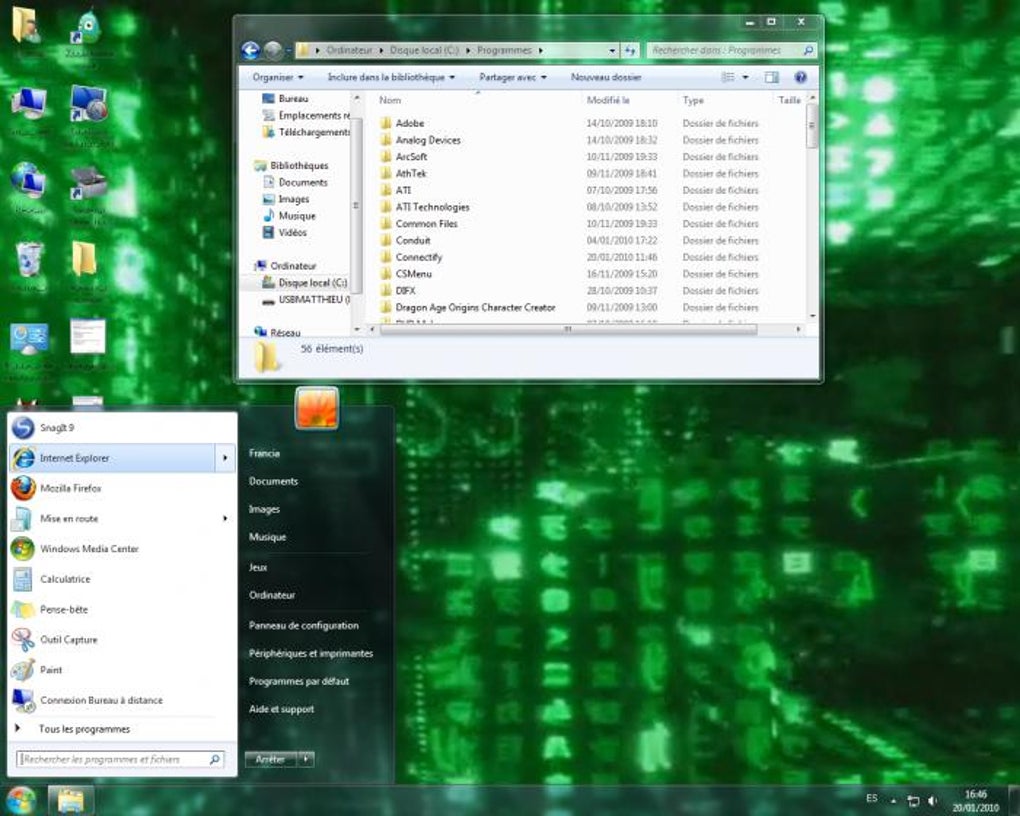Click the Explorer Back arrow button

pos(250,50)
